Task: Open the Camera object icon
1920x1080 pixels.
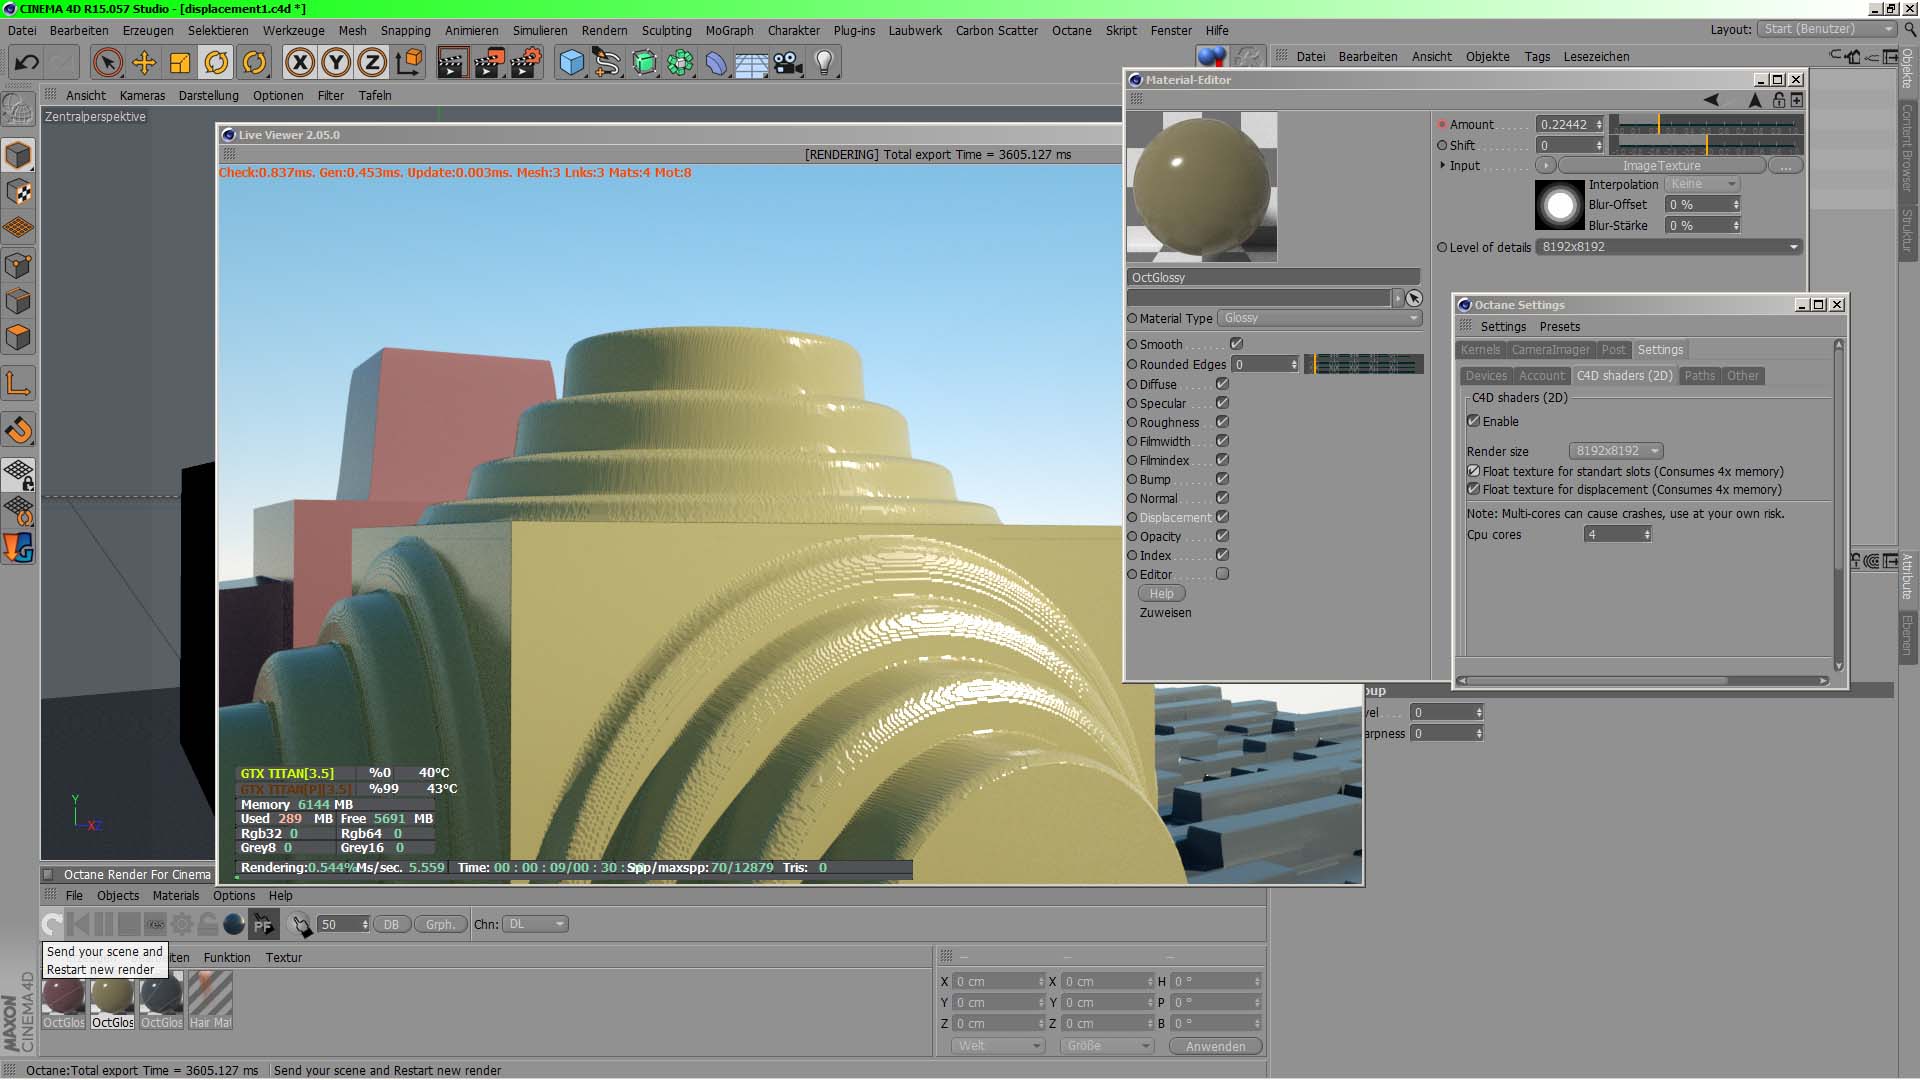Action: (x=788, y=63)
